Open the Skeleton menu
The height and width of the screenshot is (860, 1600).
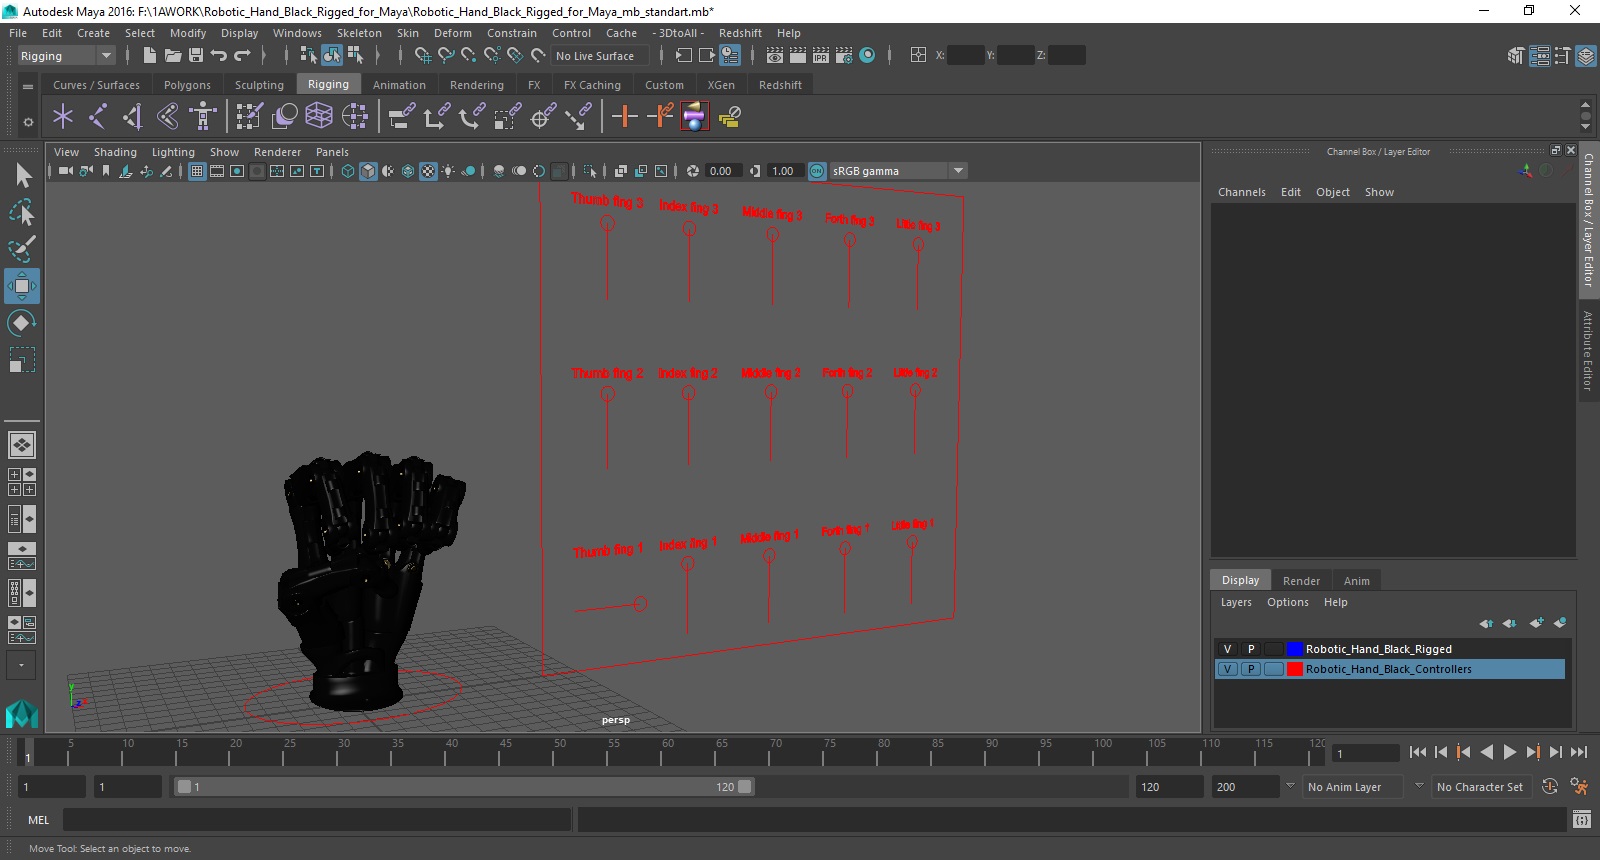[359, 33]
